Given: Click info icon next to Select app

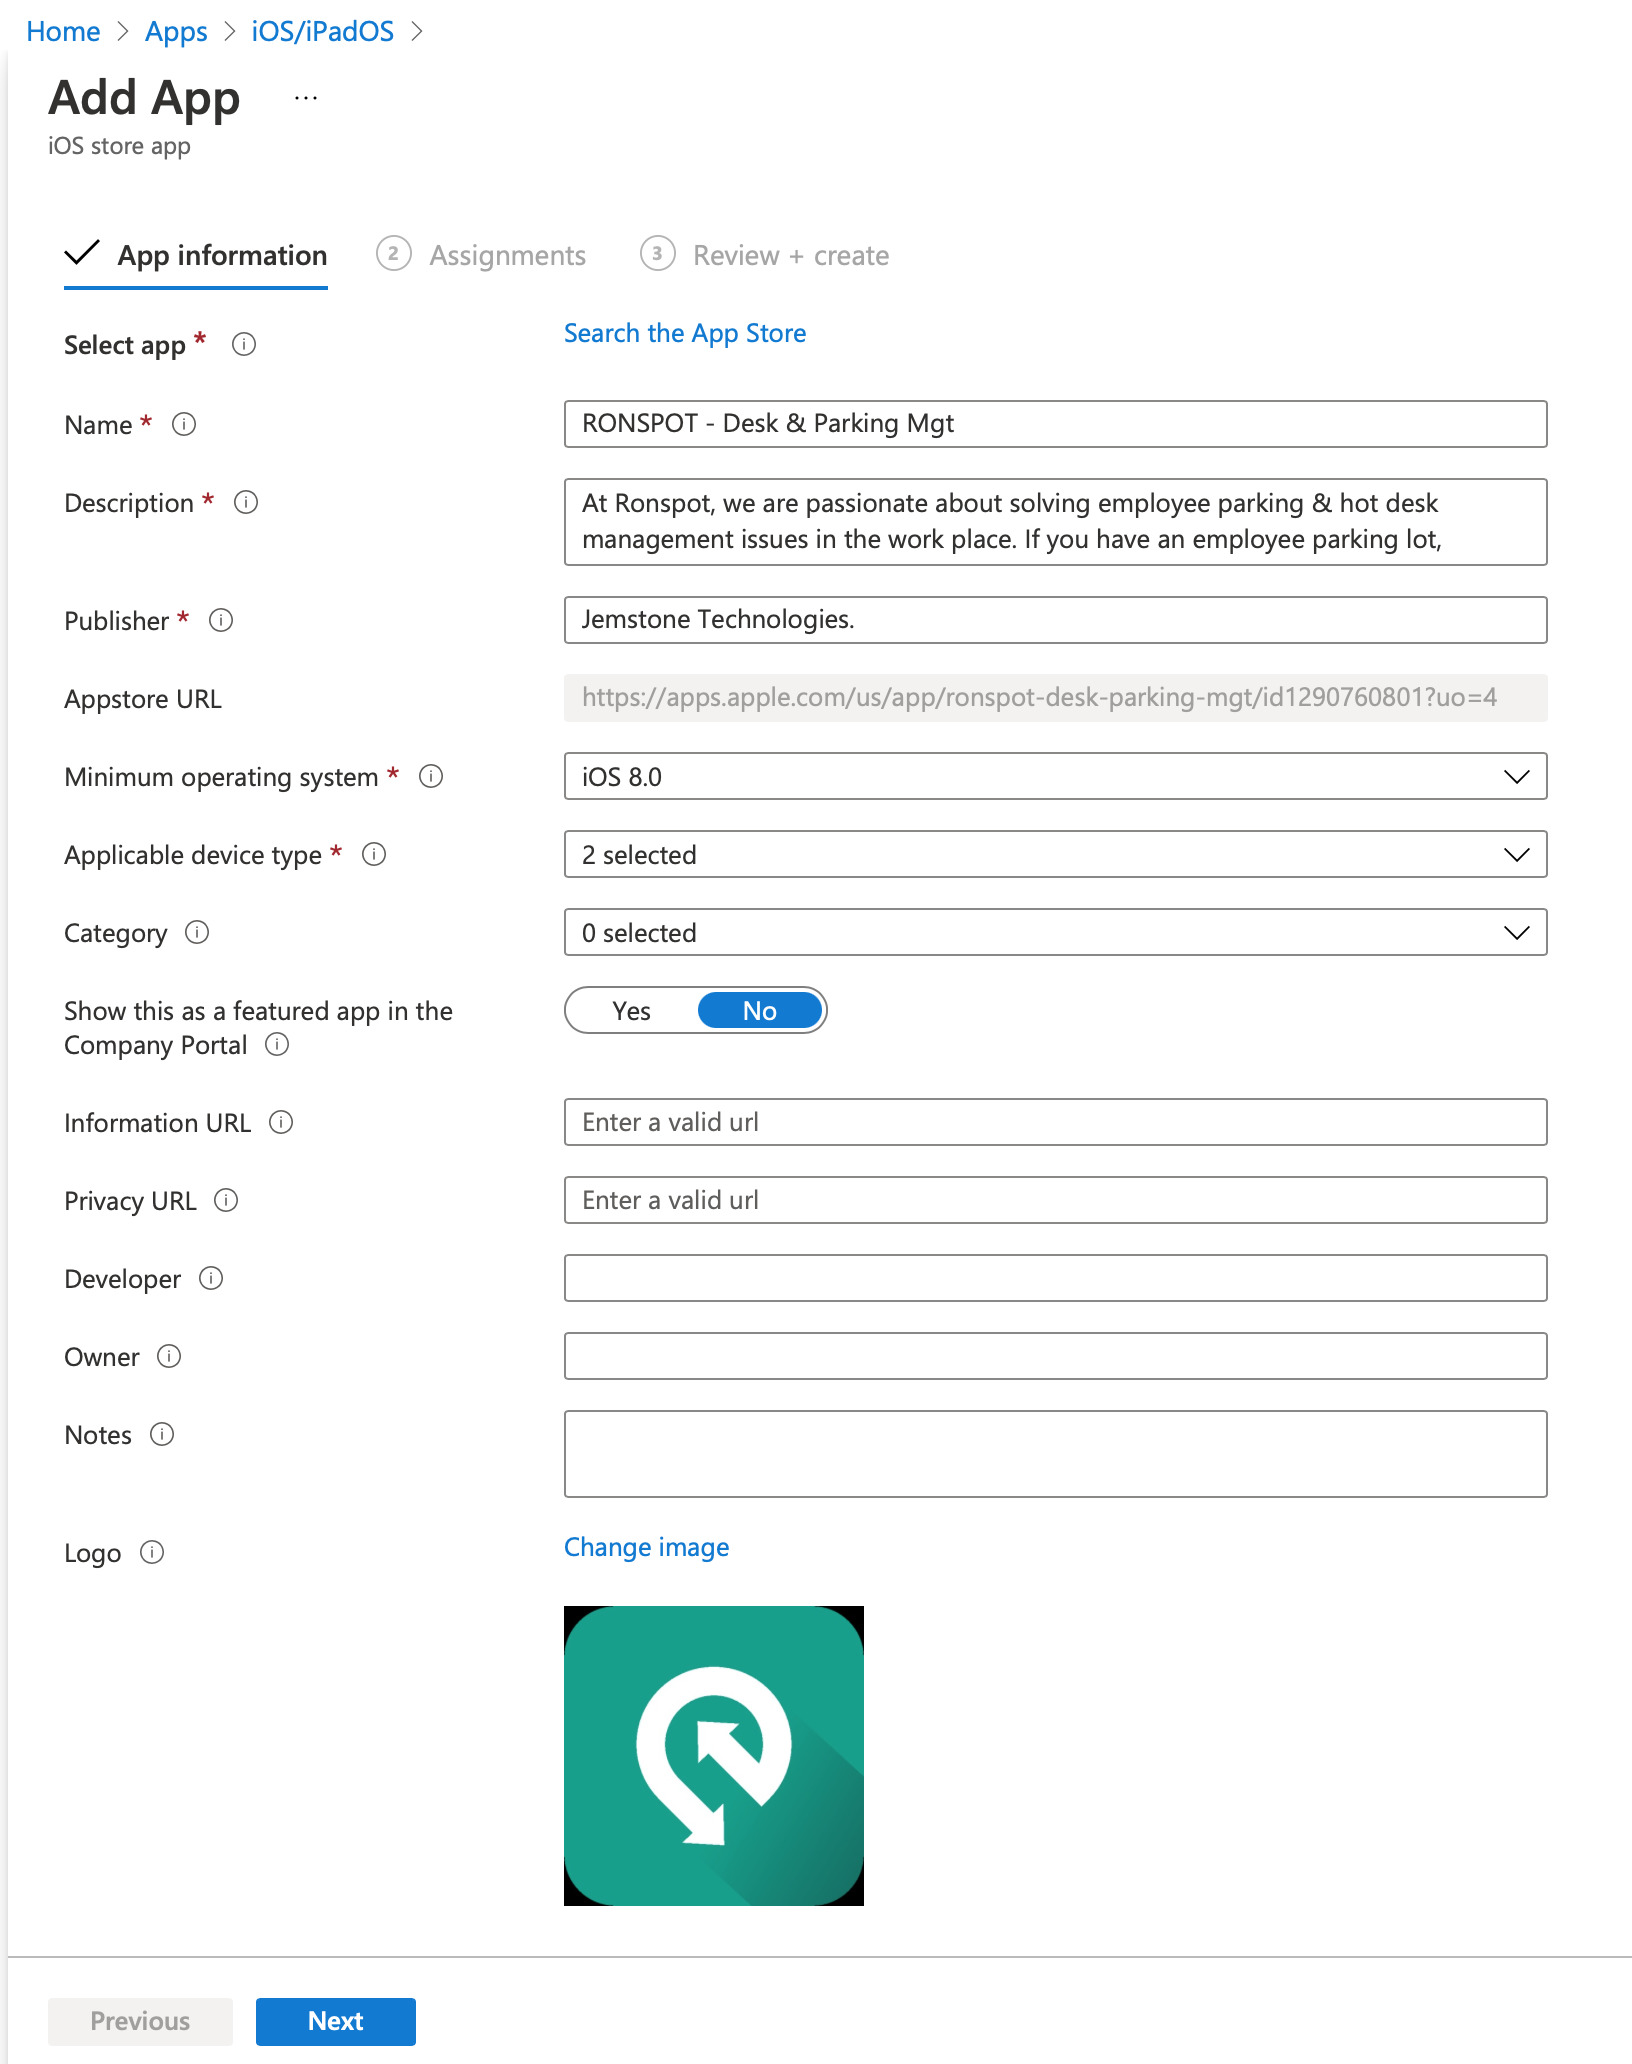Looking at the screenshot, I should click(x=244, y=345).
